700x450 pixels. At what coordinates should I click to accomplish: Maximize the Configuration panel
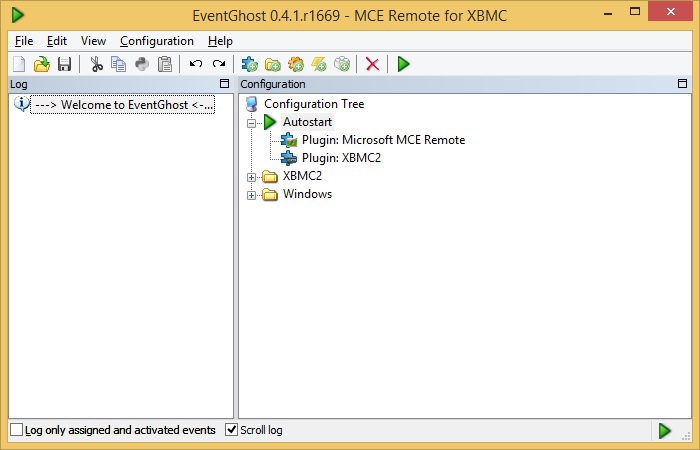682,83
